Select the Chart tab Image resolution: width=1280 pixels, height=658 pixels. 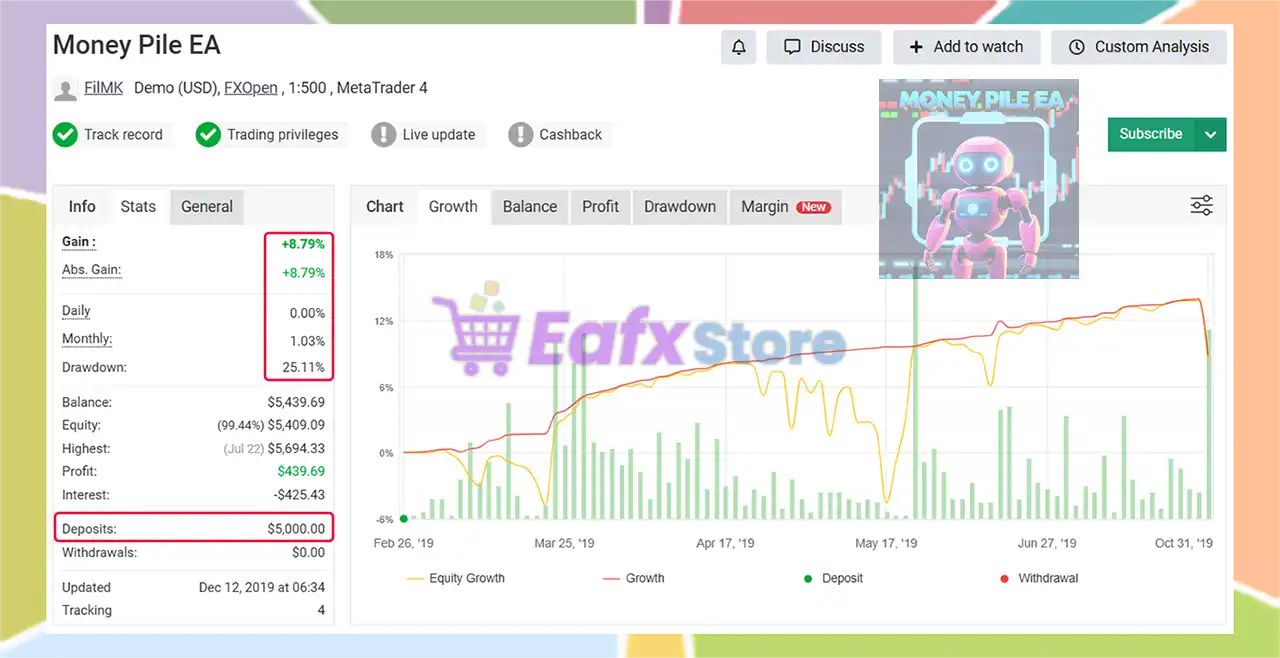(x=385, y=207)
